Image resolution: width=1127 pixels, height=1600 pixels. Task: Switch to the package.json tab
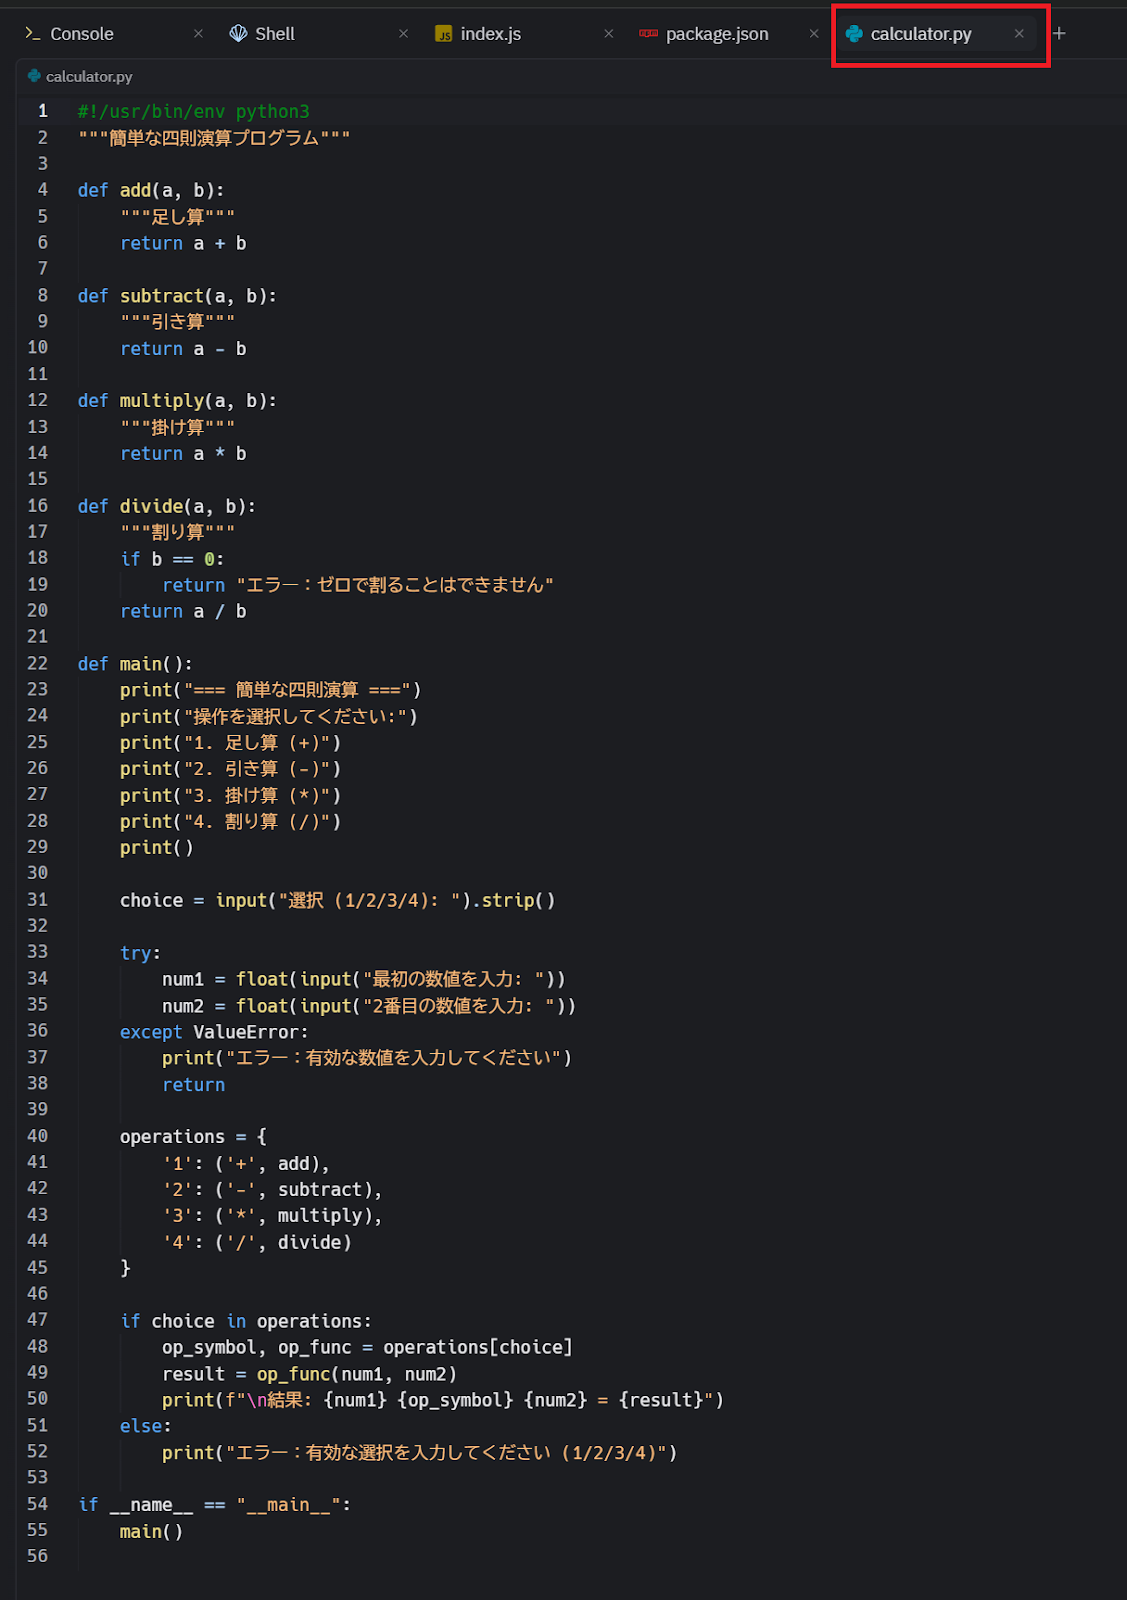click(x=716, y=34)
